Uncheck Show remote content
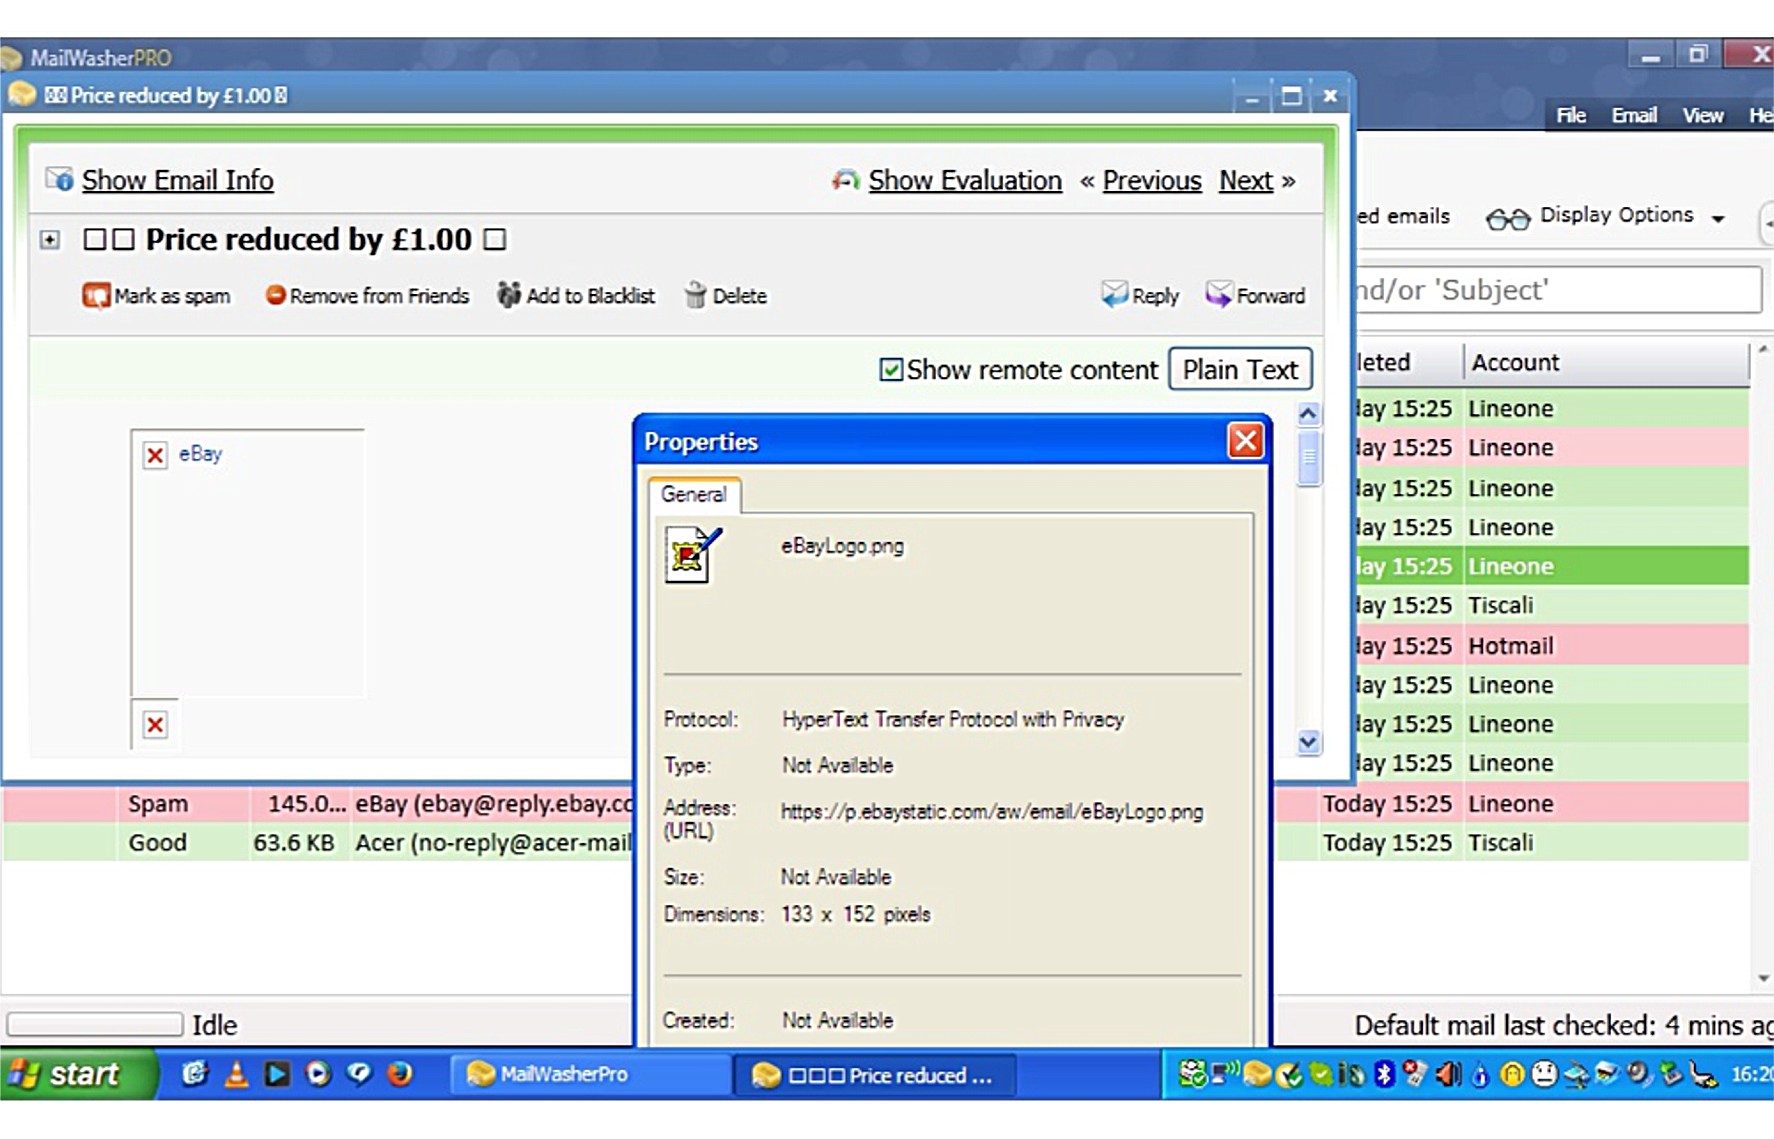Viewport: 1774px width, 1139px height. [x=891, y=370]
